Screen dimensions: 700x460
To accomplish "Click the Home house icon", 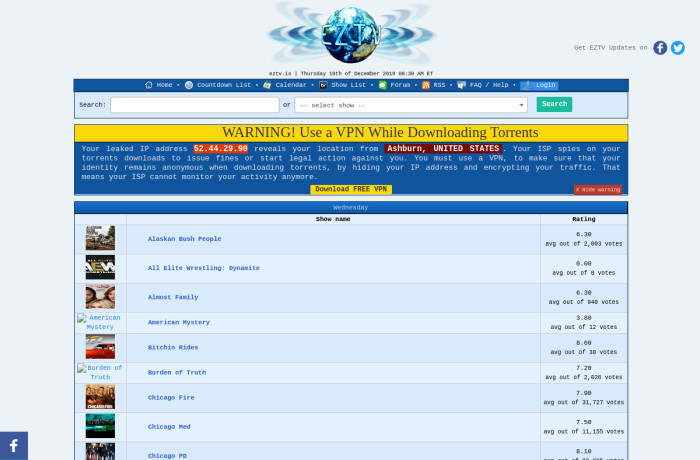I will 149,85.
